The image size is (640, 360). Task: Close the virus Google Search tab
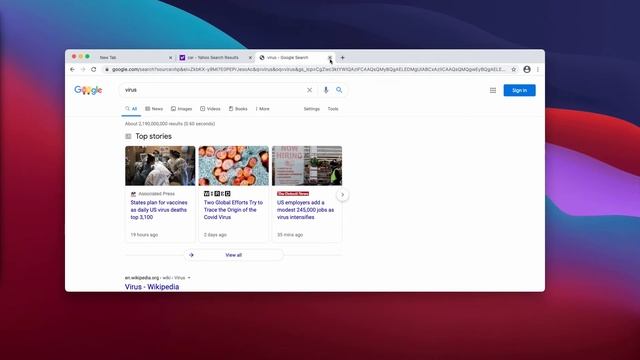330,58
